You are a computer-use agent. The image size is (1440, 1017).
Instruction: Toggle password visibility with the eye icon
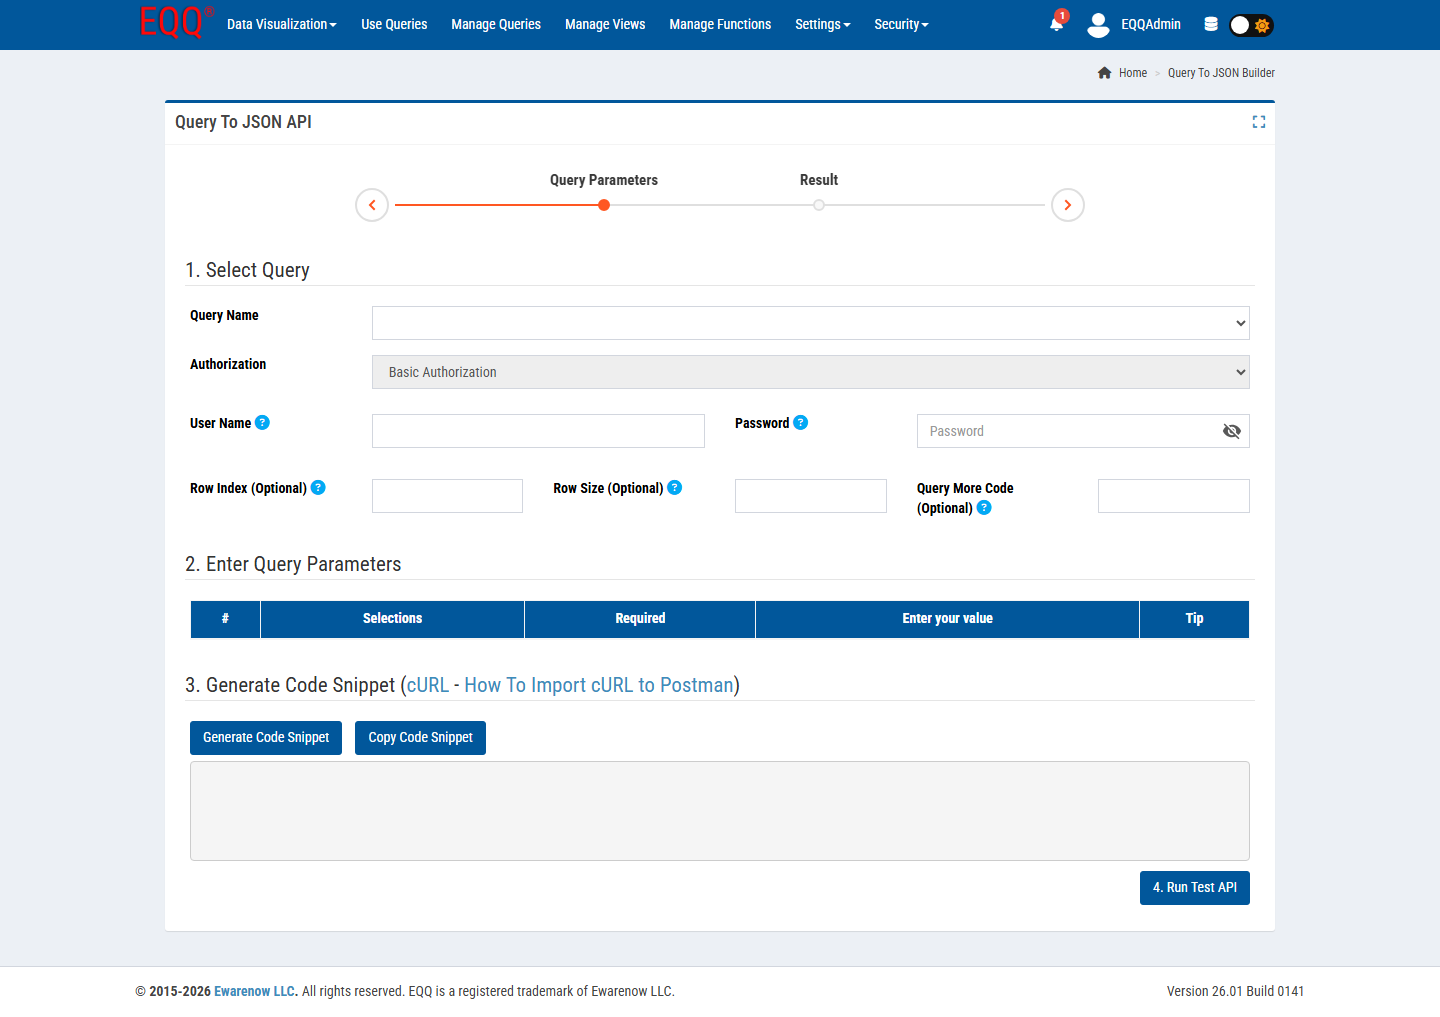point(1231,430)
